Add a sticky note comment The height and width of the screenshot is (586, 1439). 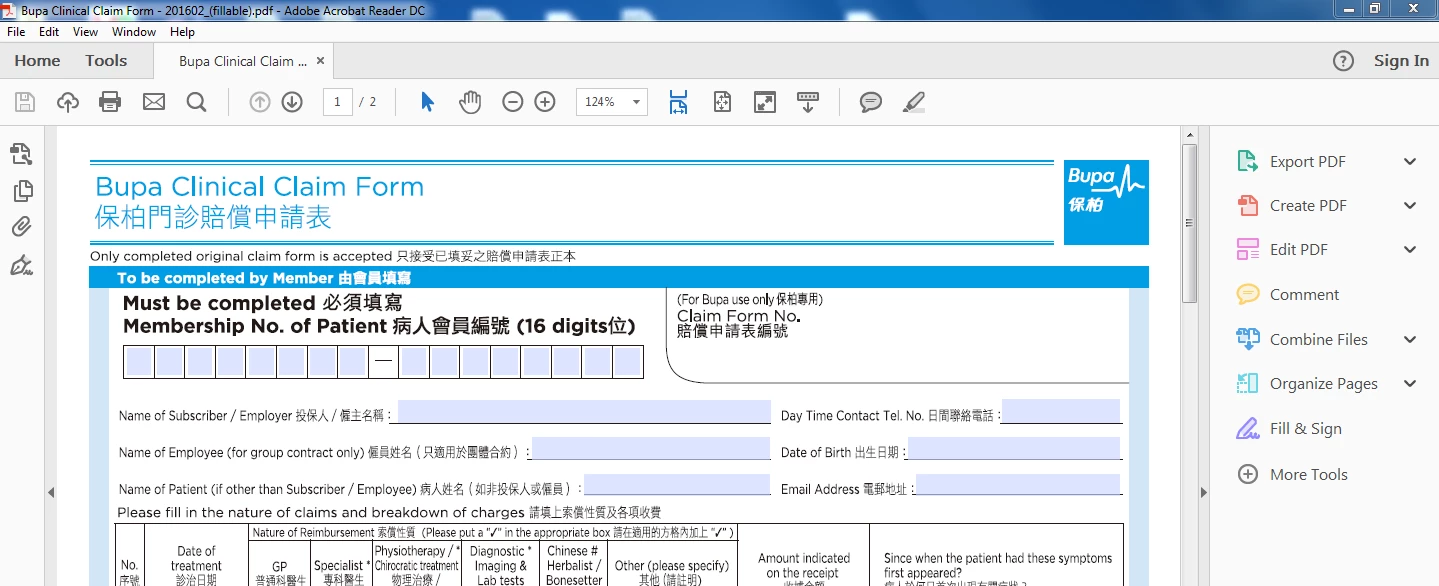point(871,102)
